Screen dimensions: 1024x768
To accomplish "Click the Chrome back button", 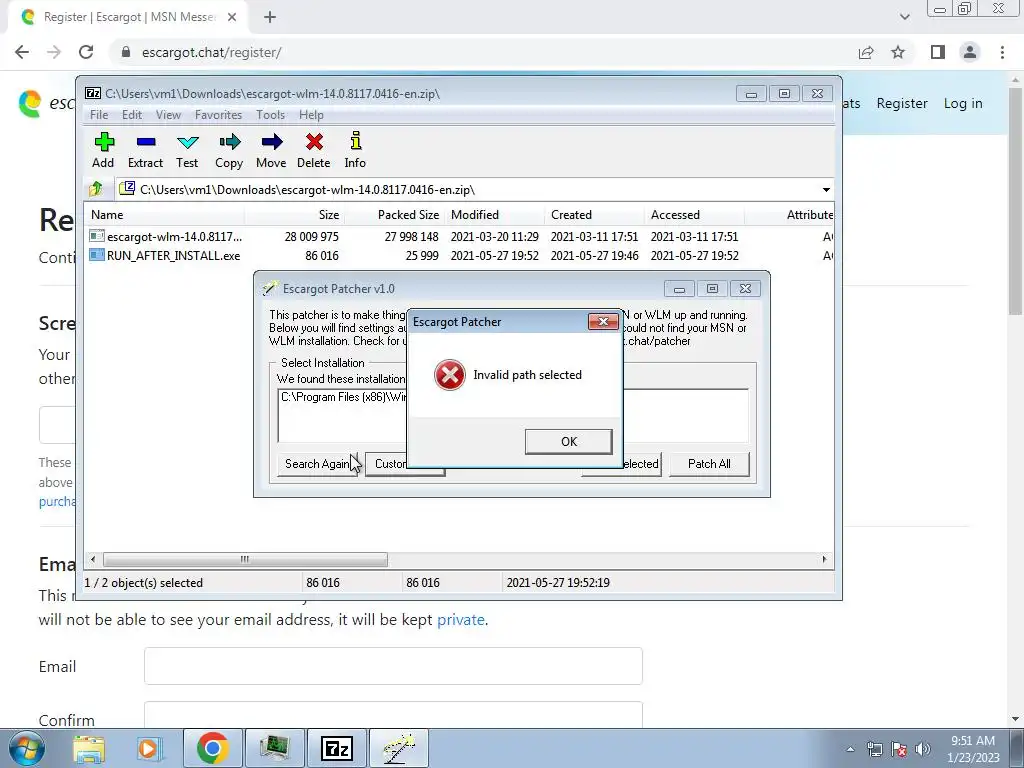I will pyautogui.click(x=22, y=52).
